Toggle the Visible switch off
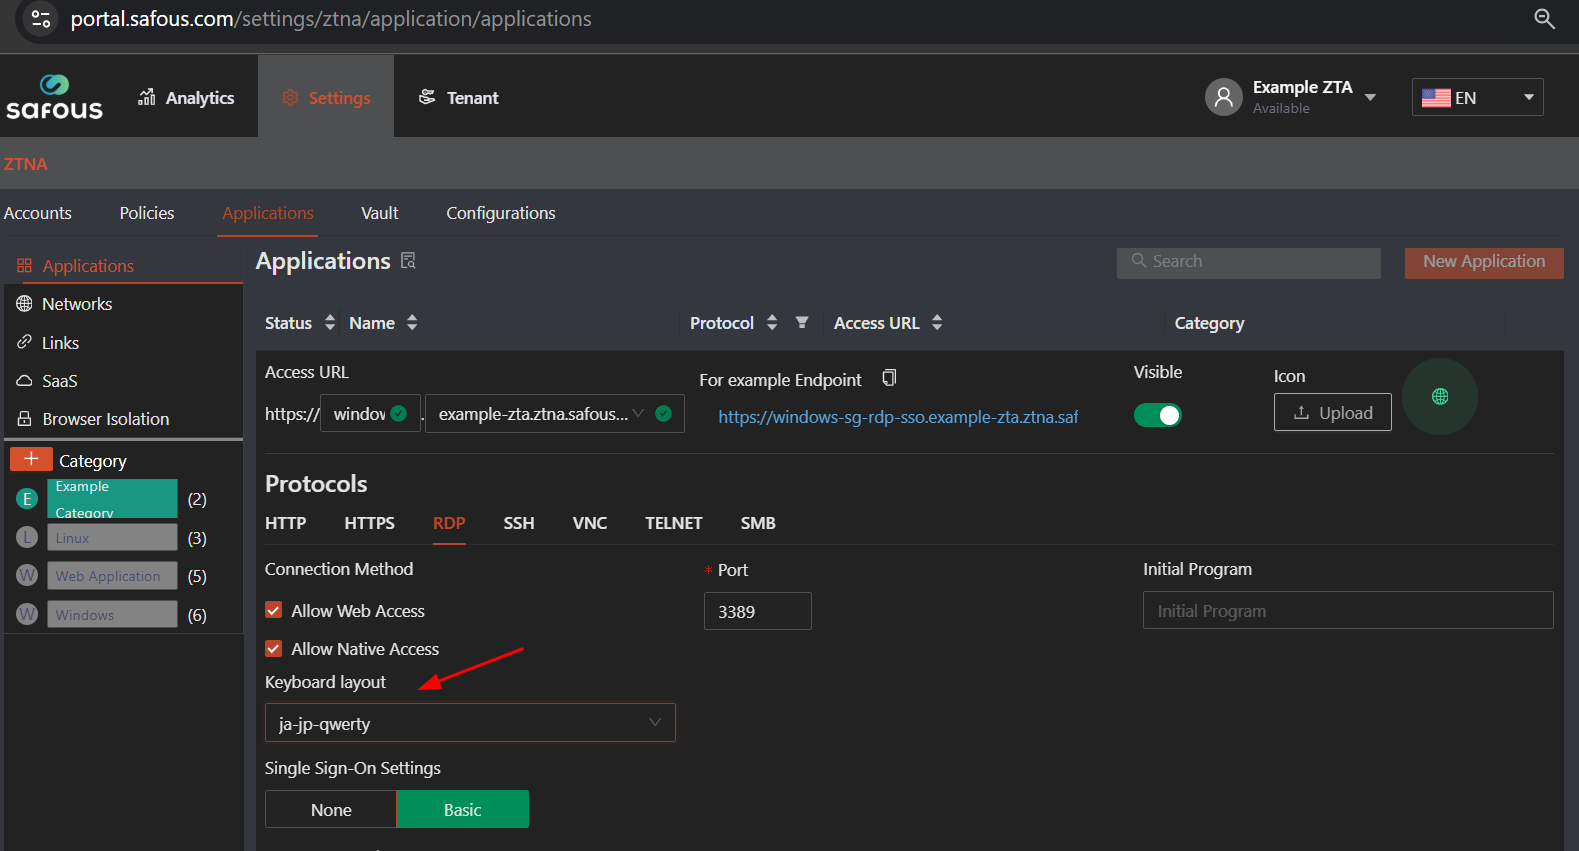The height and width of the screenshot is (851, 1579). pos(1157,415)
